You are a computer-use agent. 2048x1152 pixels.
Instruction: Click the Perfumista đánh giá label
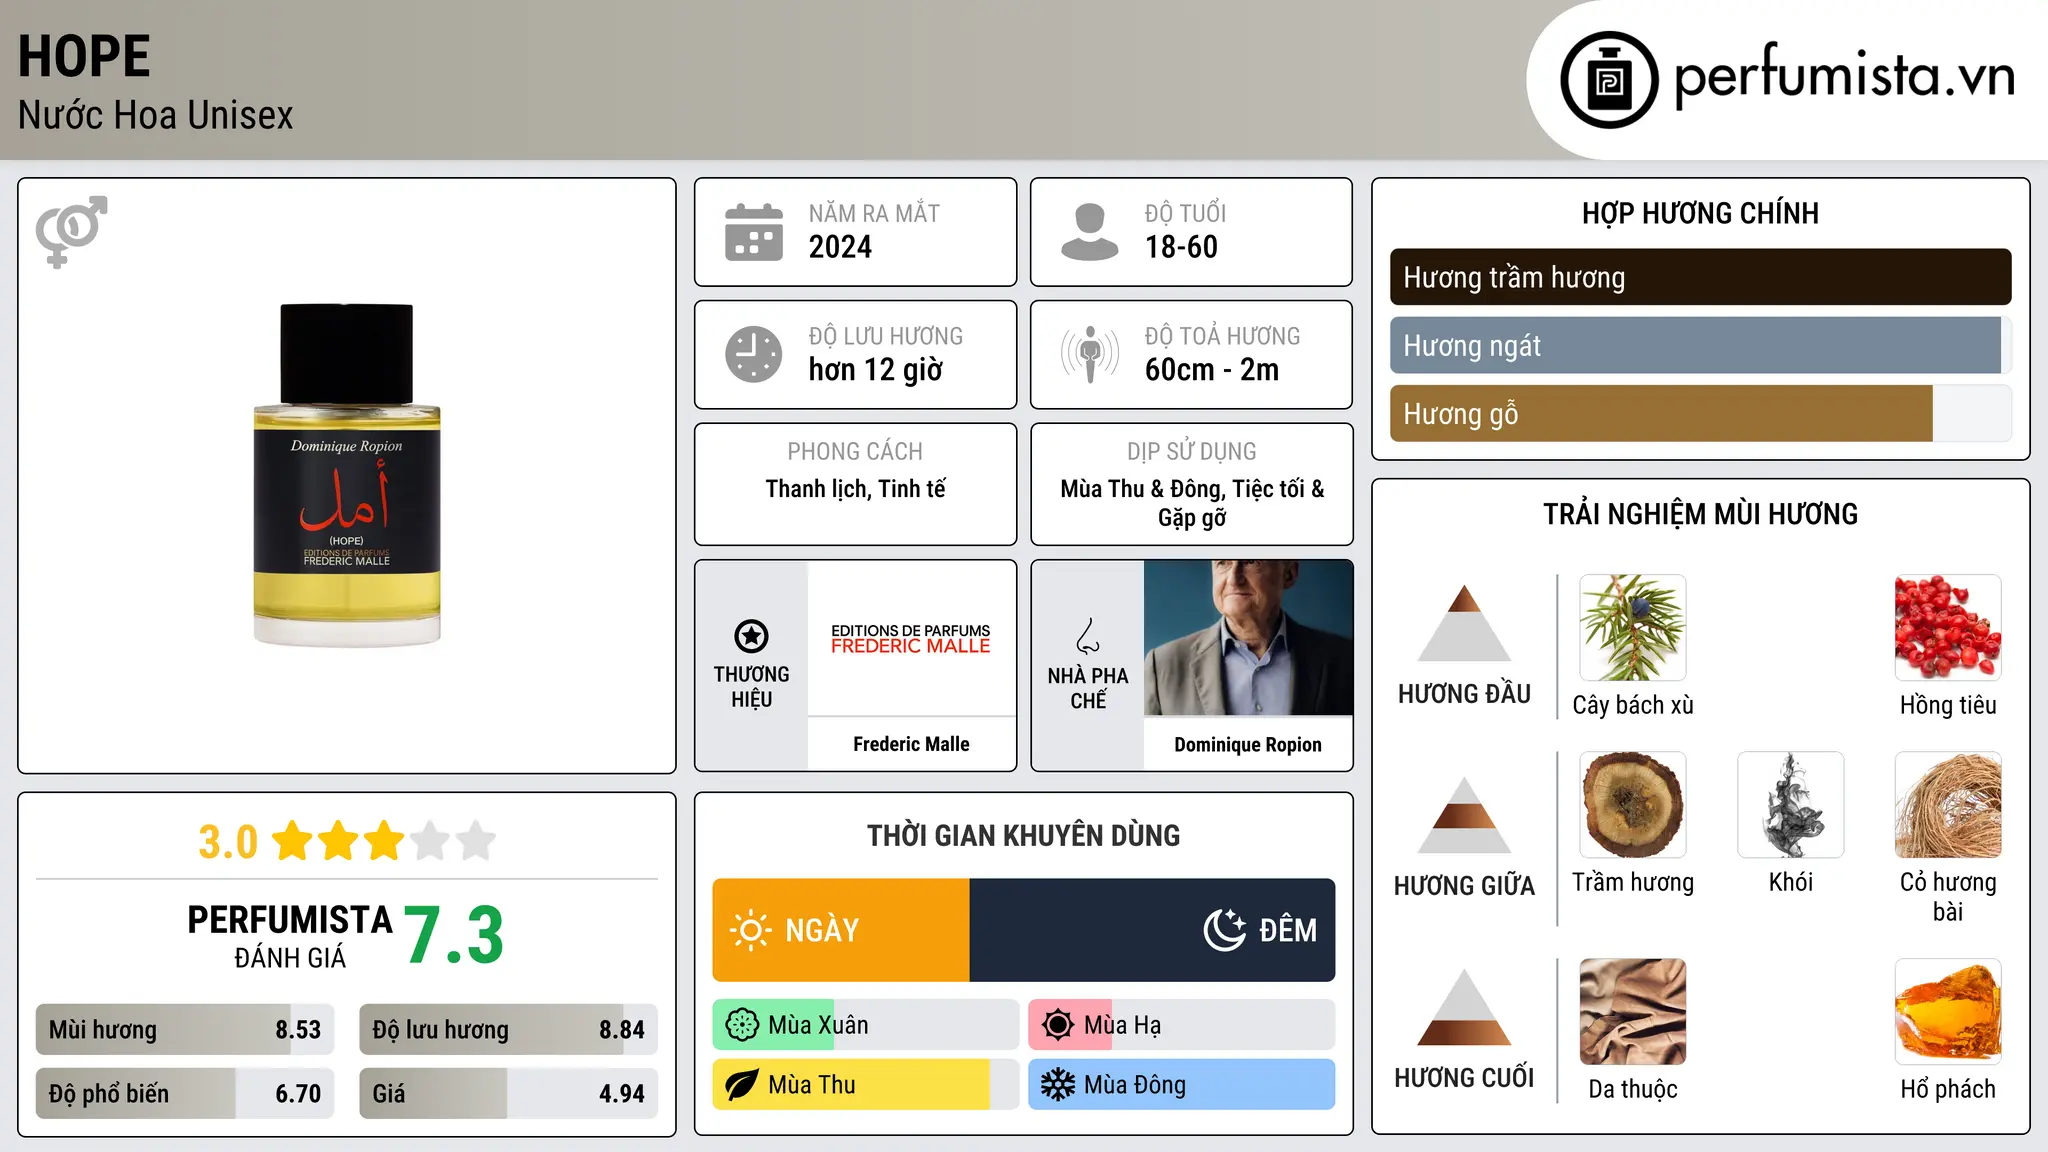point(290,937)
